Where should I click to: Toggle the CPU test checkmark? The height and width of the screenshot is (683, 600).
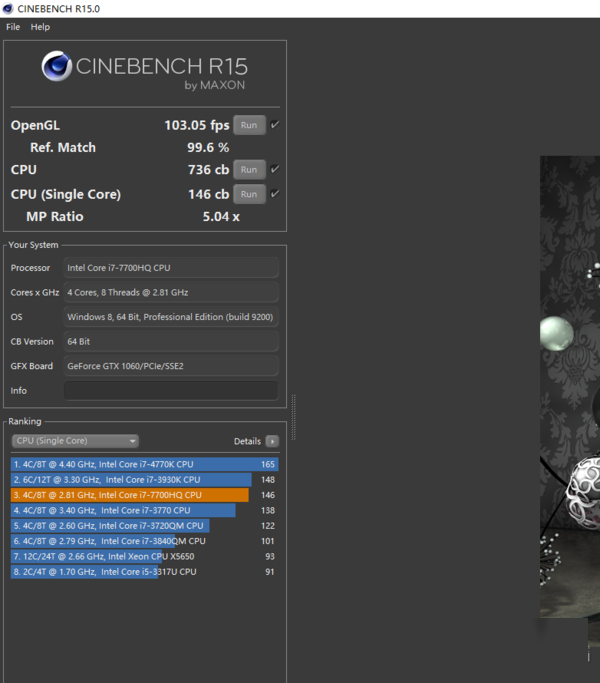(275, 169)
